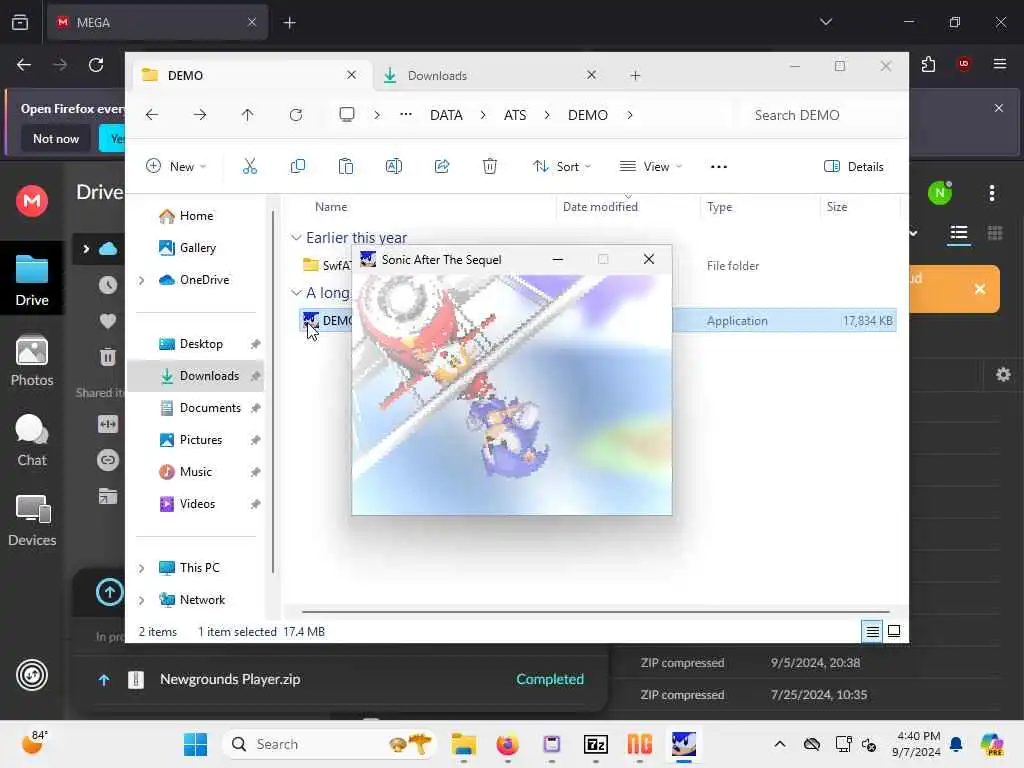Image resolution: width=1024 pixels, height=768 pixels.
Task: Open the New dropdown in Explorer
Action: pos(176,167)
